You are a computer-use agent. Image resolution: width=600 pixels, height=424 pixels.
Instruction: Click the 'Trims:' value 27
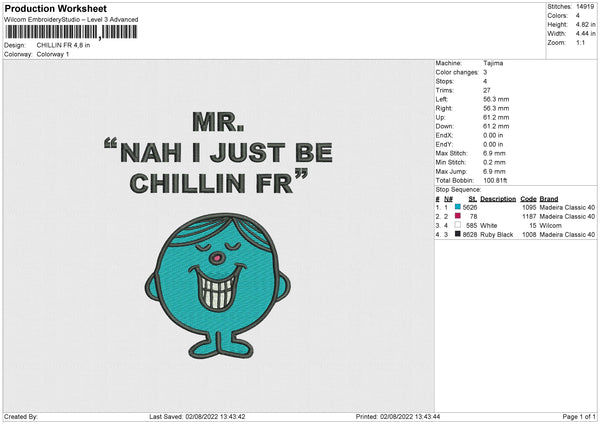(487, 90)
